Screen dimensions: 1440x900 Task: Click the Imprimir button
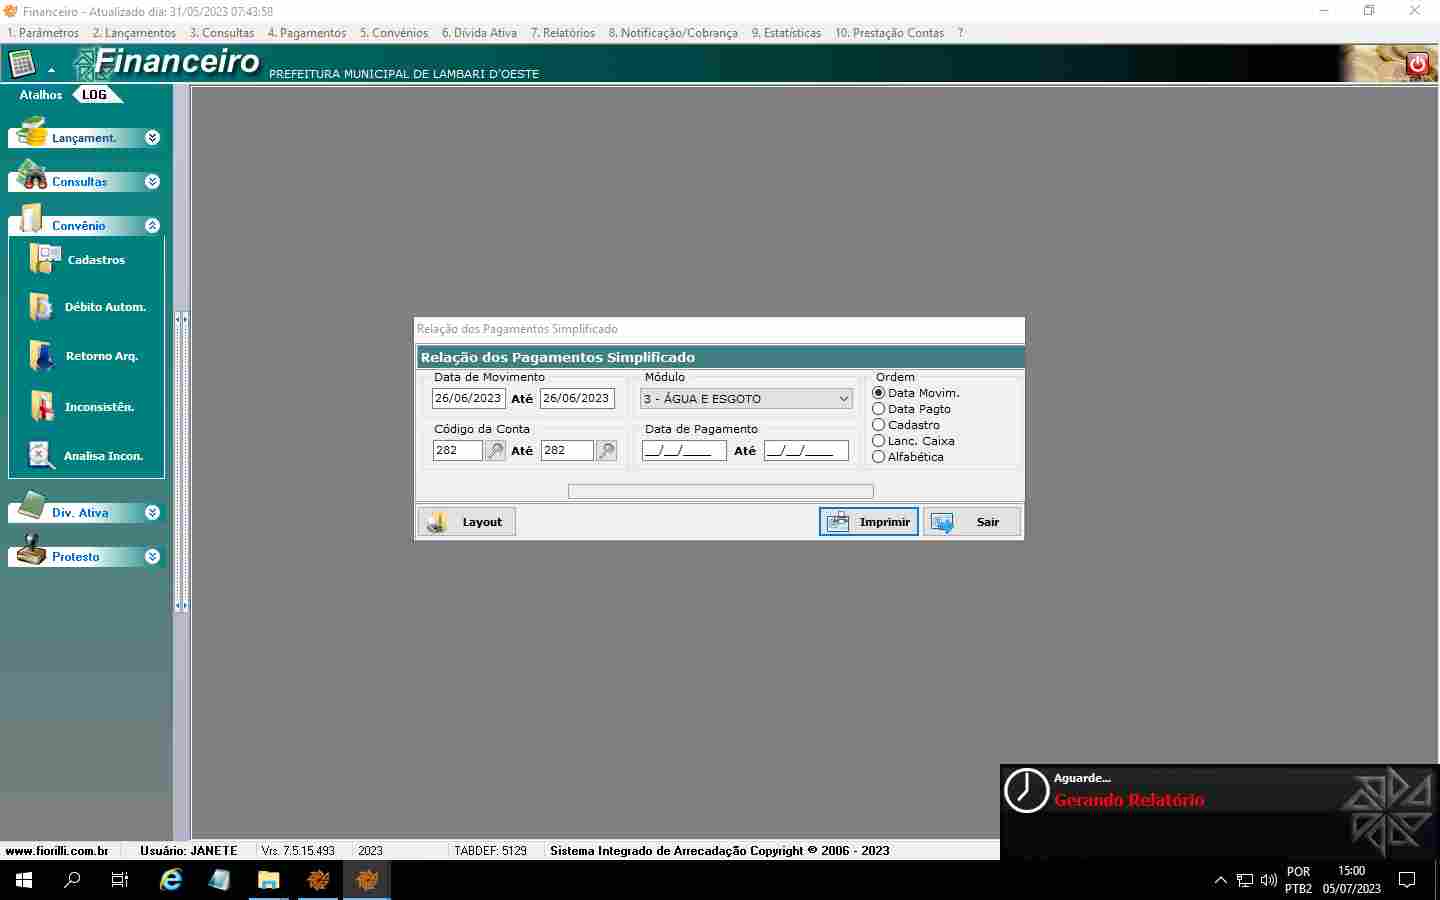coord(868,522)
